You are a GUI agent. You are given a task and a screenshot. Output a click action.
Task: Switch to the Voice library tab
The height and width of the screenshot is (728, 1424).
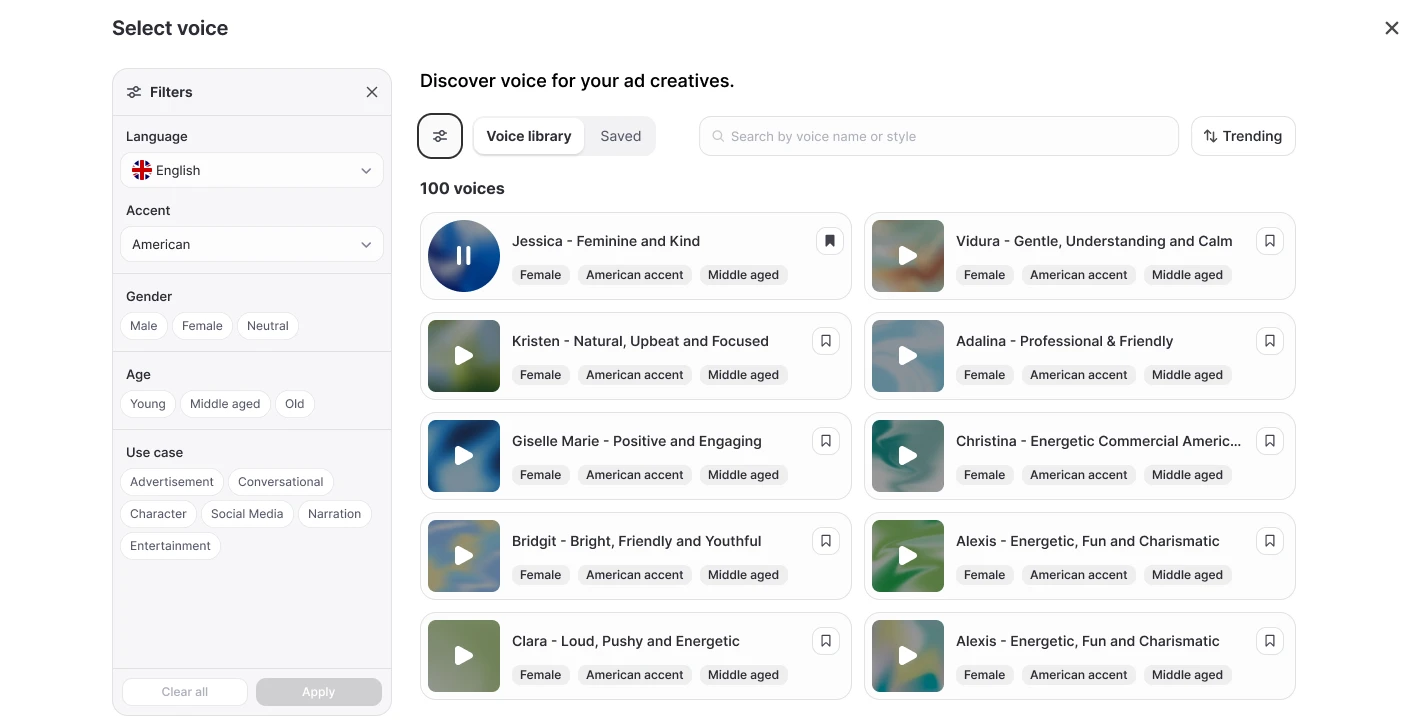tap(529, 136)
